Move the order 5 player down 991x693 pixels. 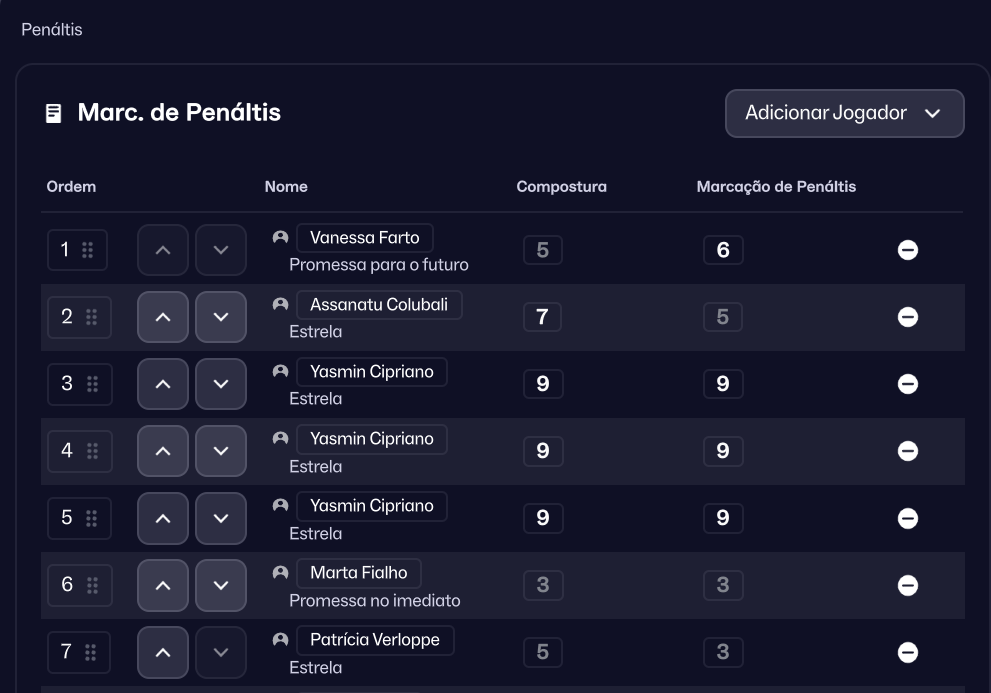pos(221,518)
